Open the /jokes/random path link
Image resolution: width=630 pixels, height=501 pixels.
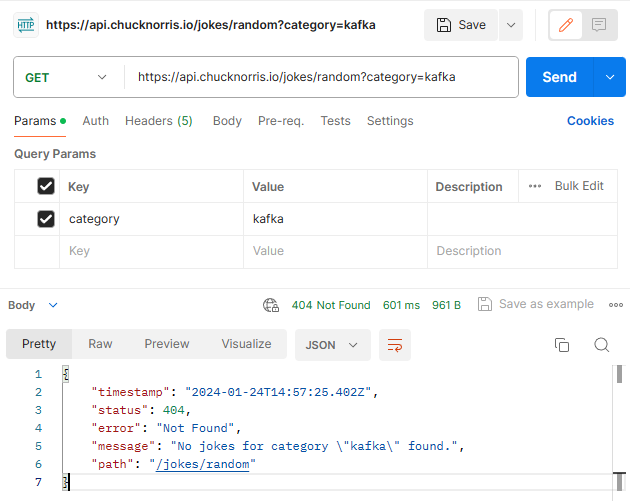point(202,464)
